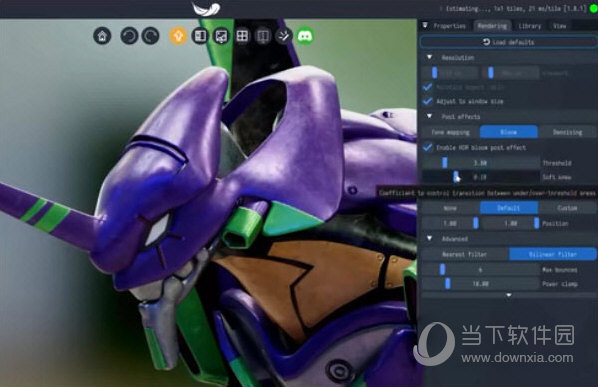Image resolution: width=598 pixels, height=387 pixels.
Task: Select the Bilinear filter option
Action: coord(553,254)
